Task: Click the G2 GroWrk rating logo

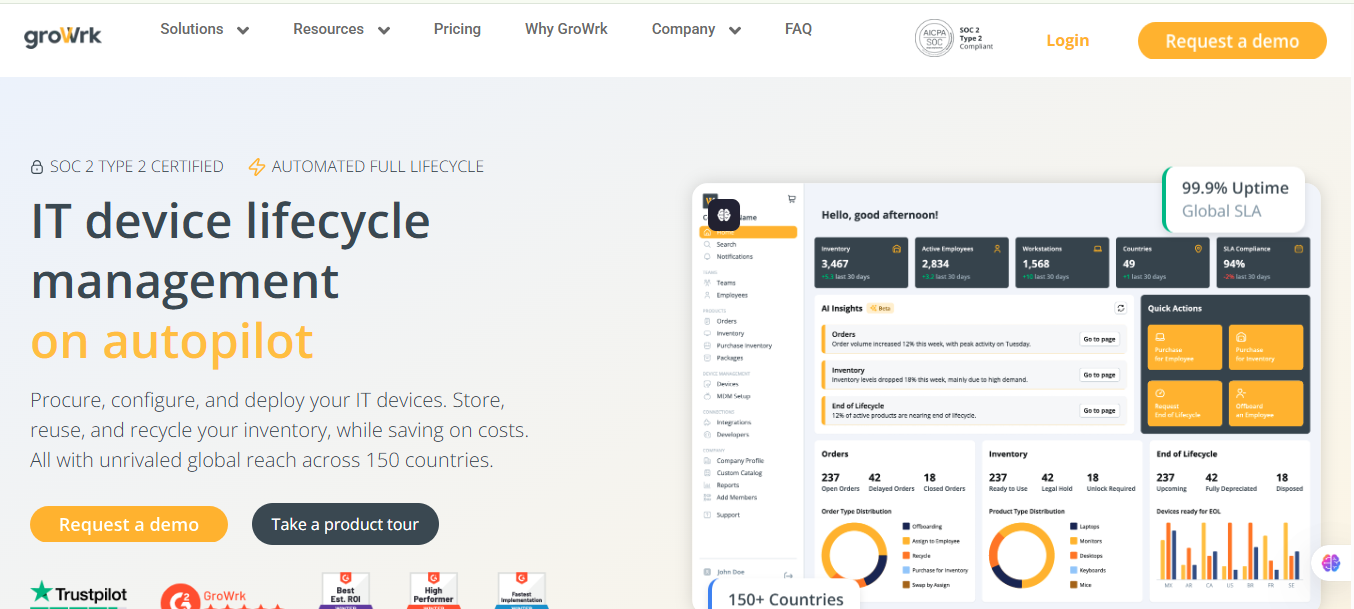Action: (222, 596)
